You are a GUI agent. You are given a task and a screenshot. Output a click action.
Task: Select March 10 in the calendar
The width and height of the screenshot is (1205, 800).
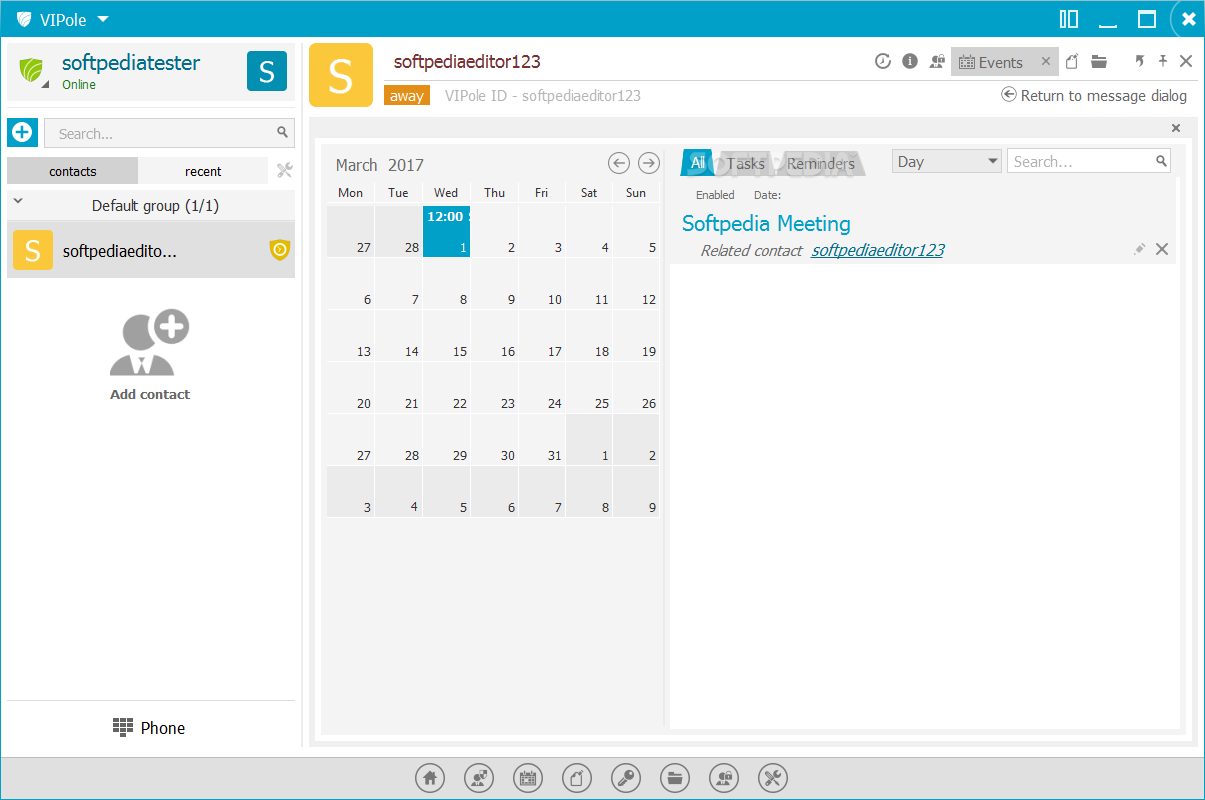[x=541, y=283]
